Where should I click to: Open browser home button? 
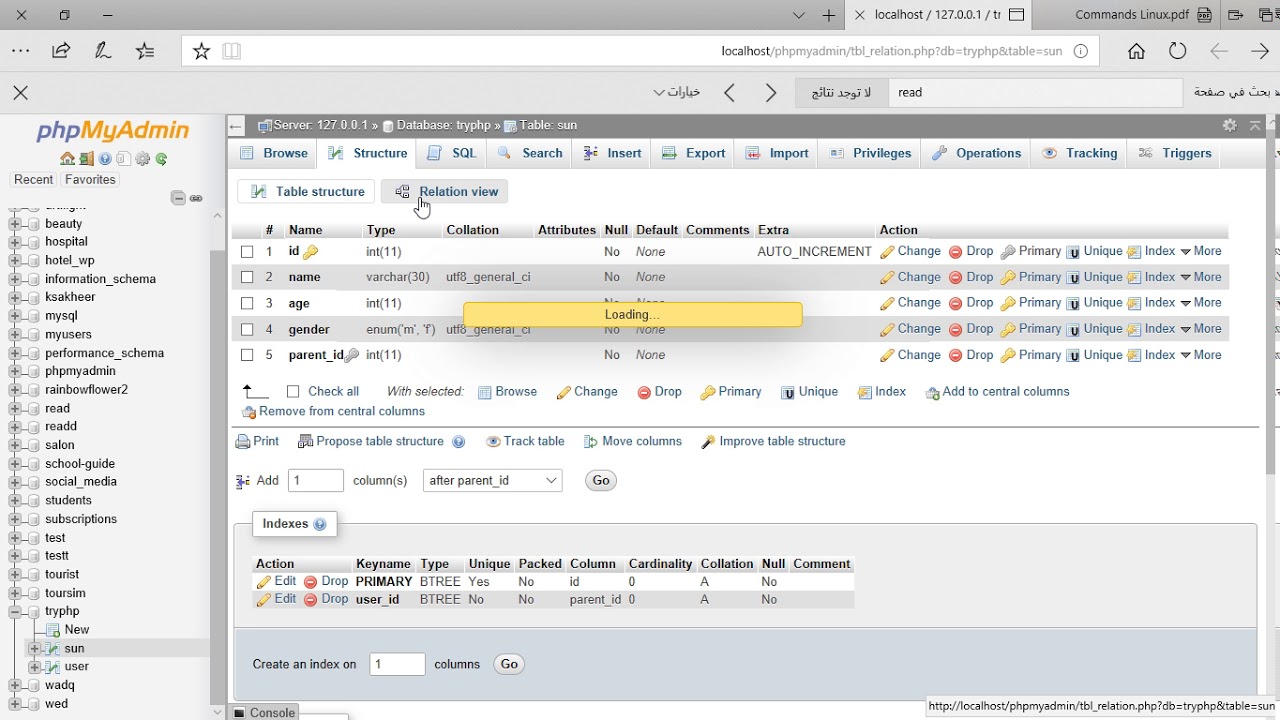(1136, 51)
